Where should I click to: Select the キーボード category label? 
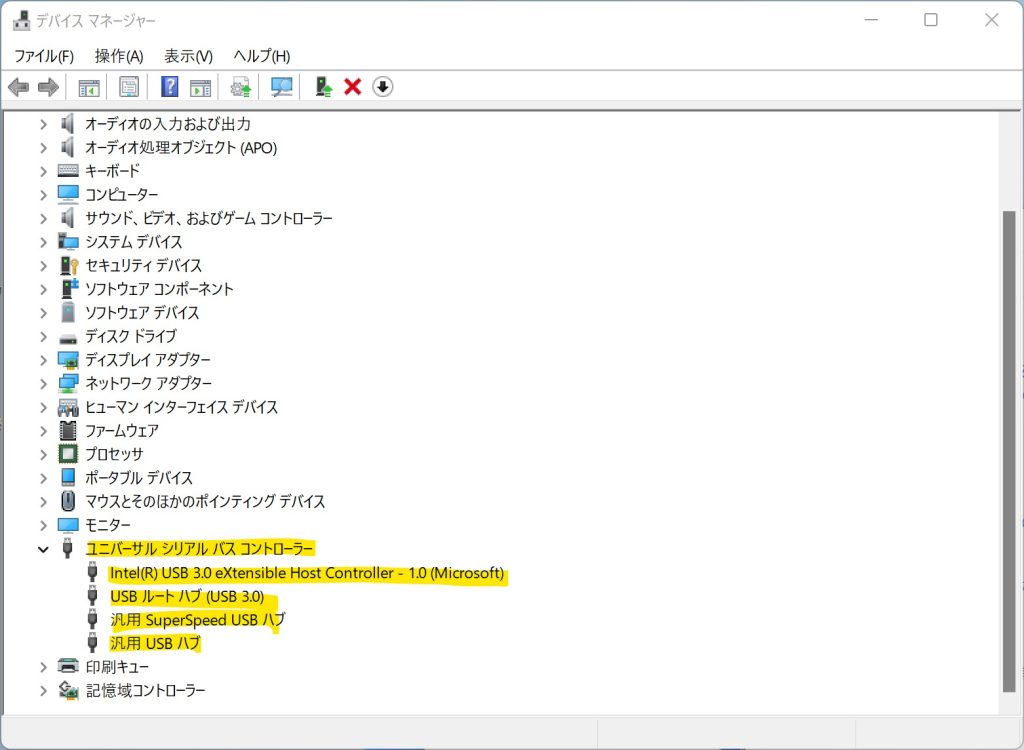pyautogui.click(x=112, y=171)
